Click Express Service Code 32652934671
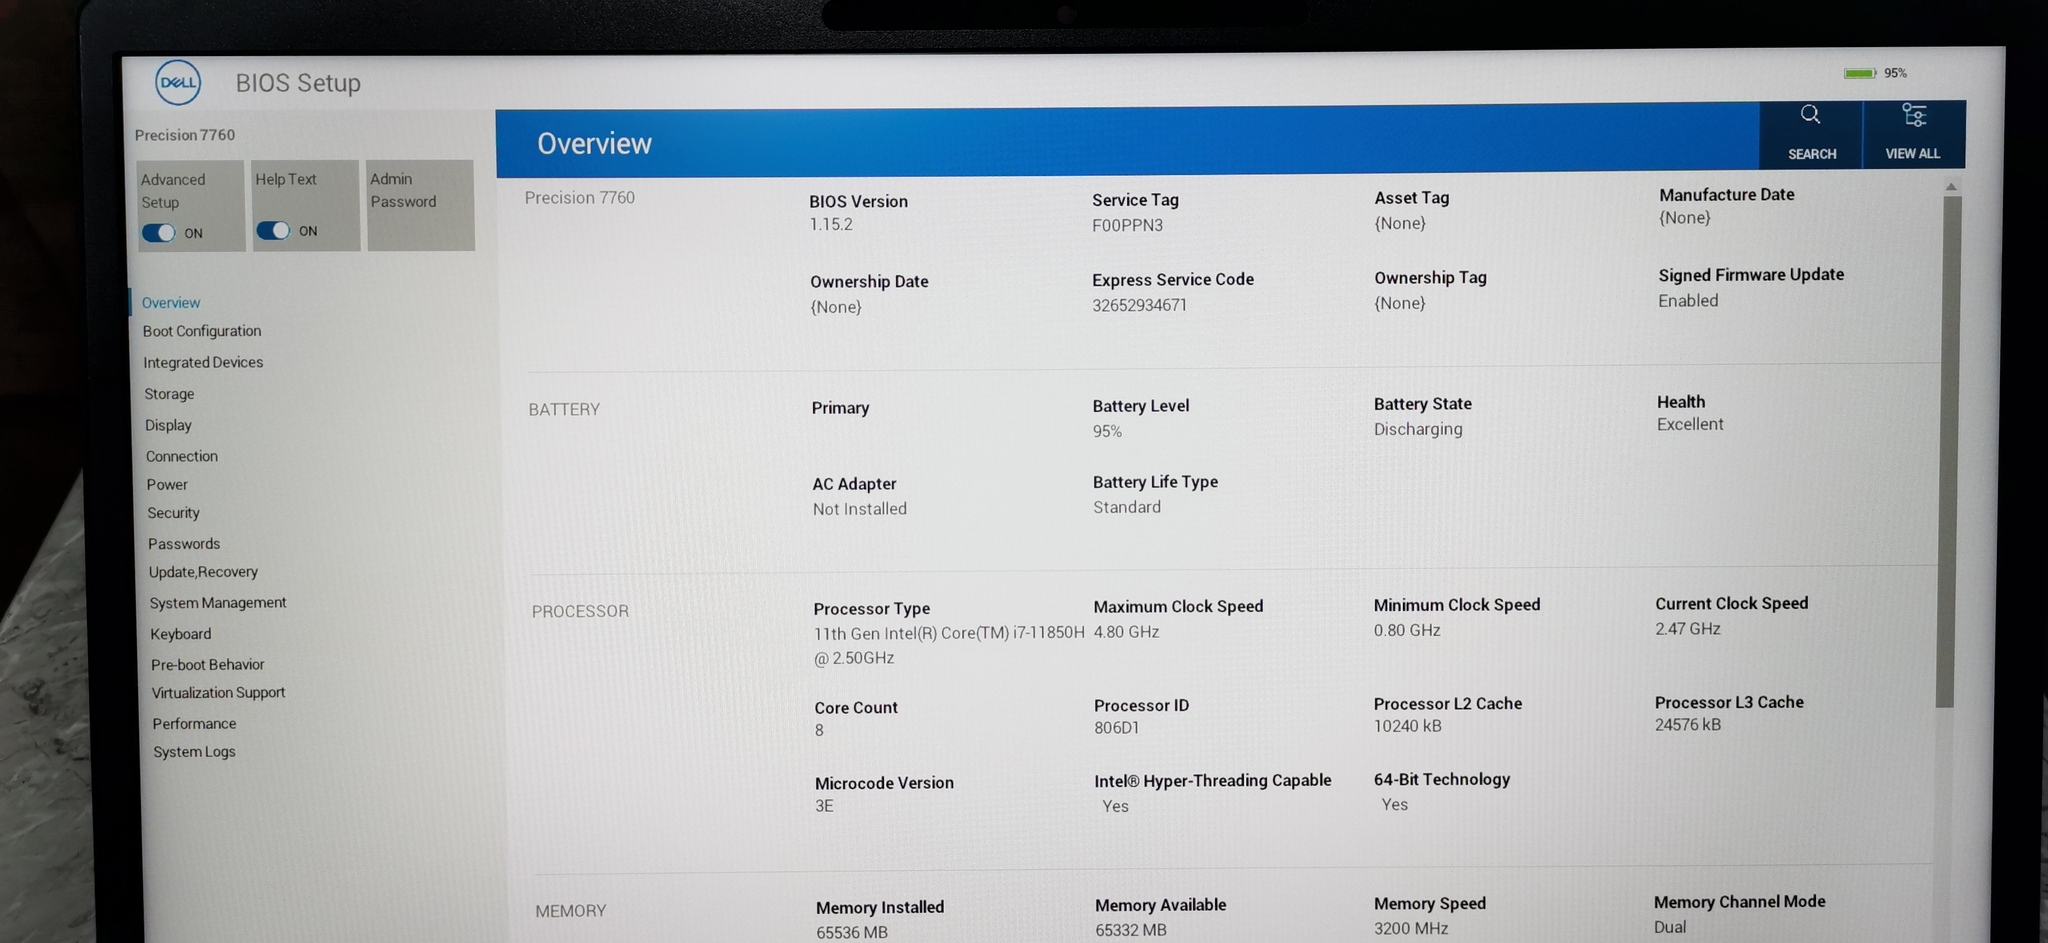Image resolution: width=2048 pixels, height=943 pixels. point(1139,305)
